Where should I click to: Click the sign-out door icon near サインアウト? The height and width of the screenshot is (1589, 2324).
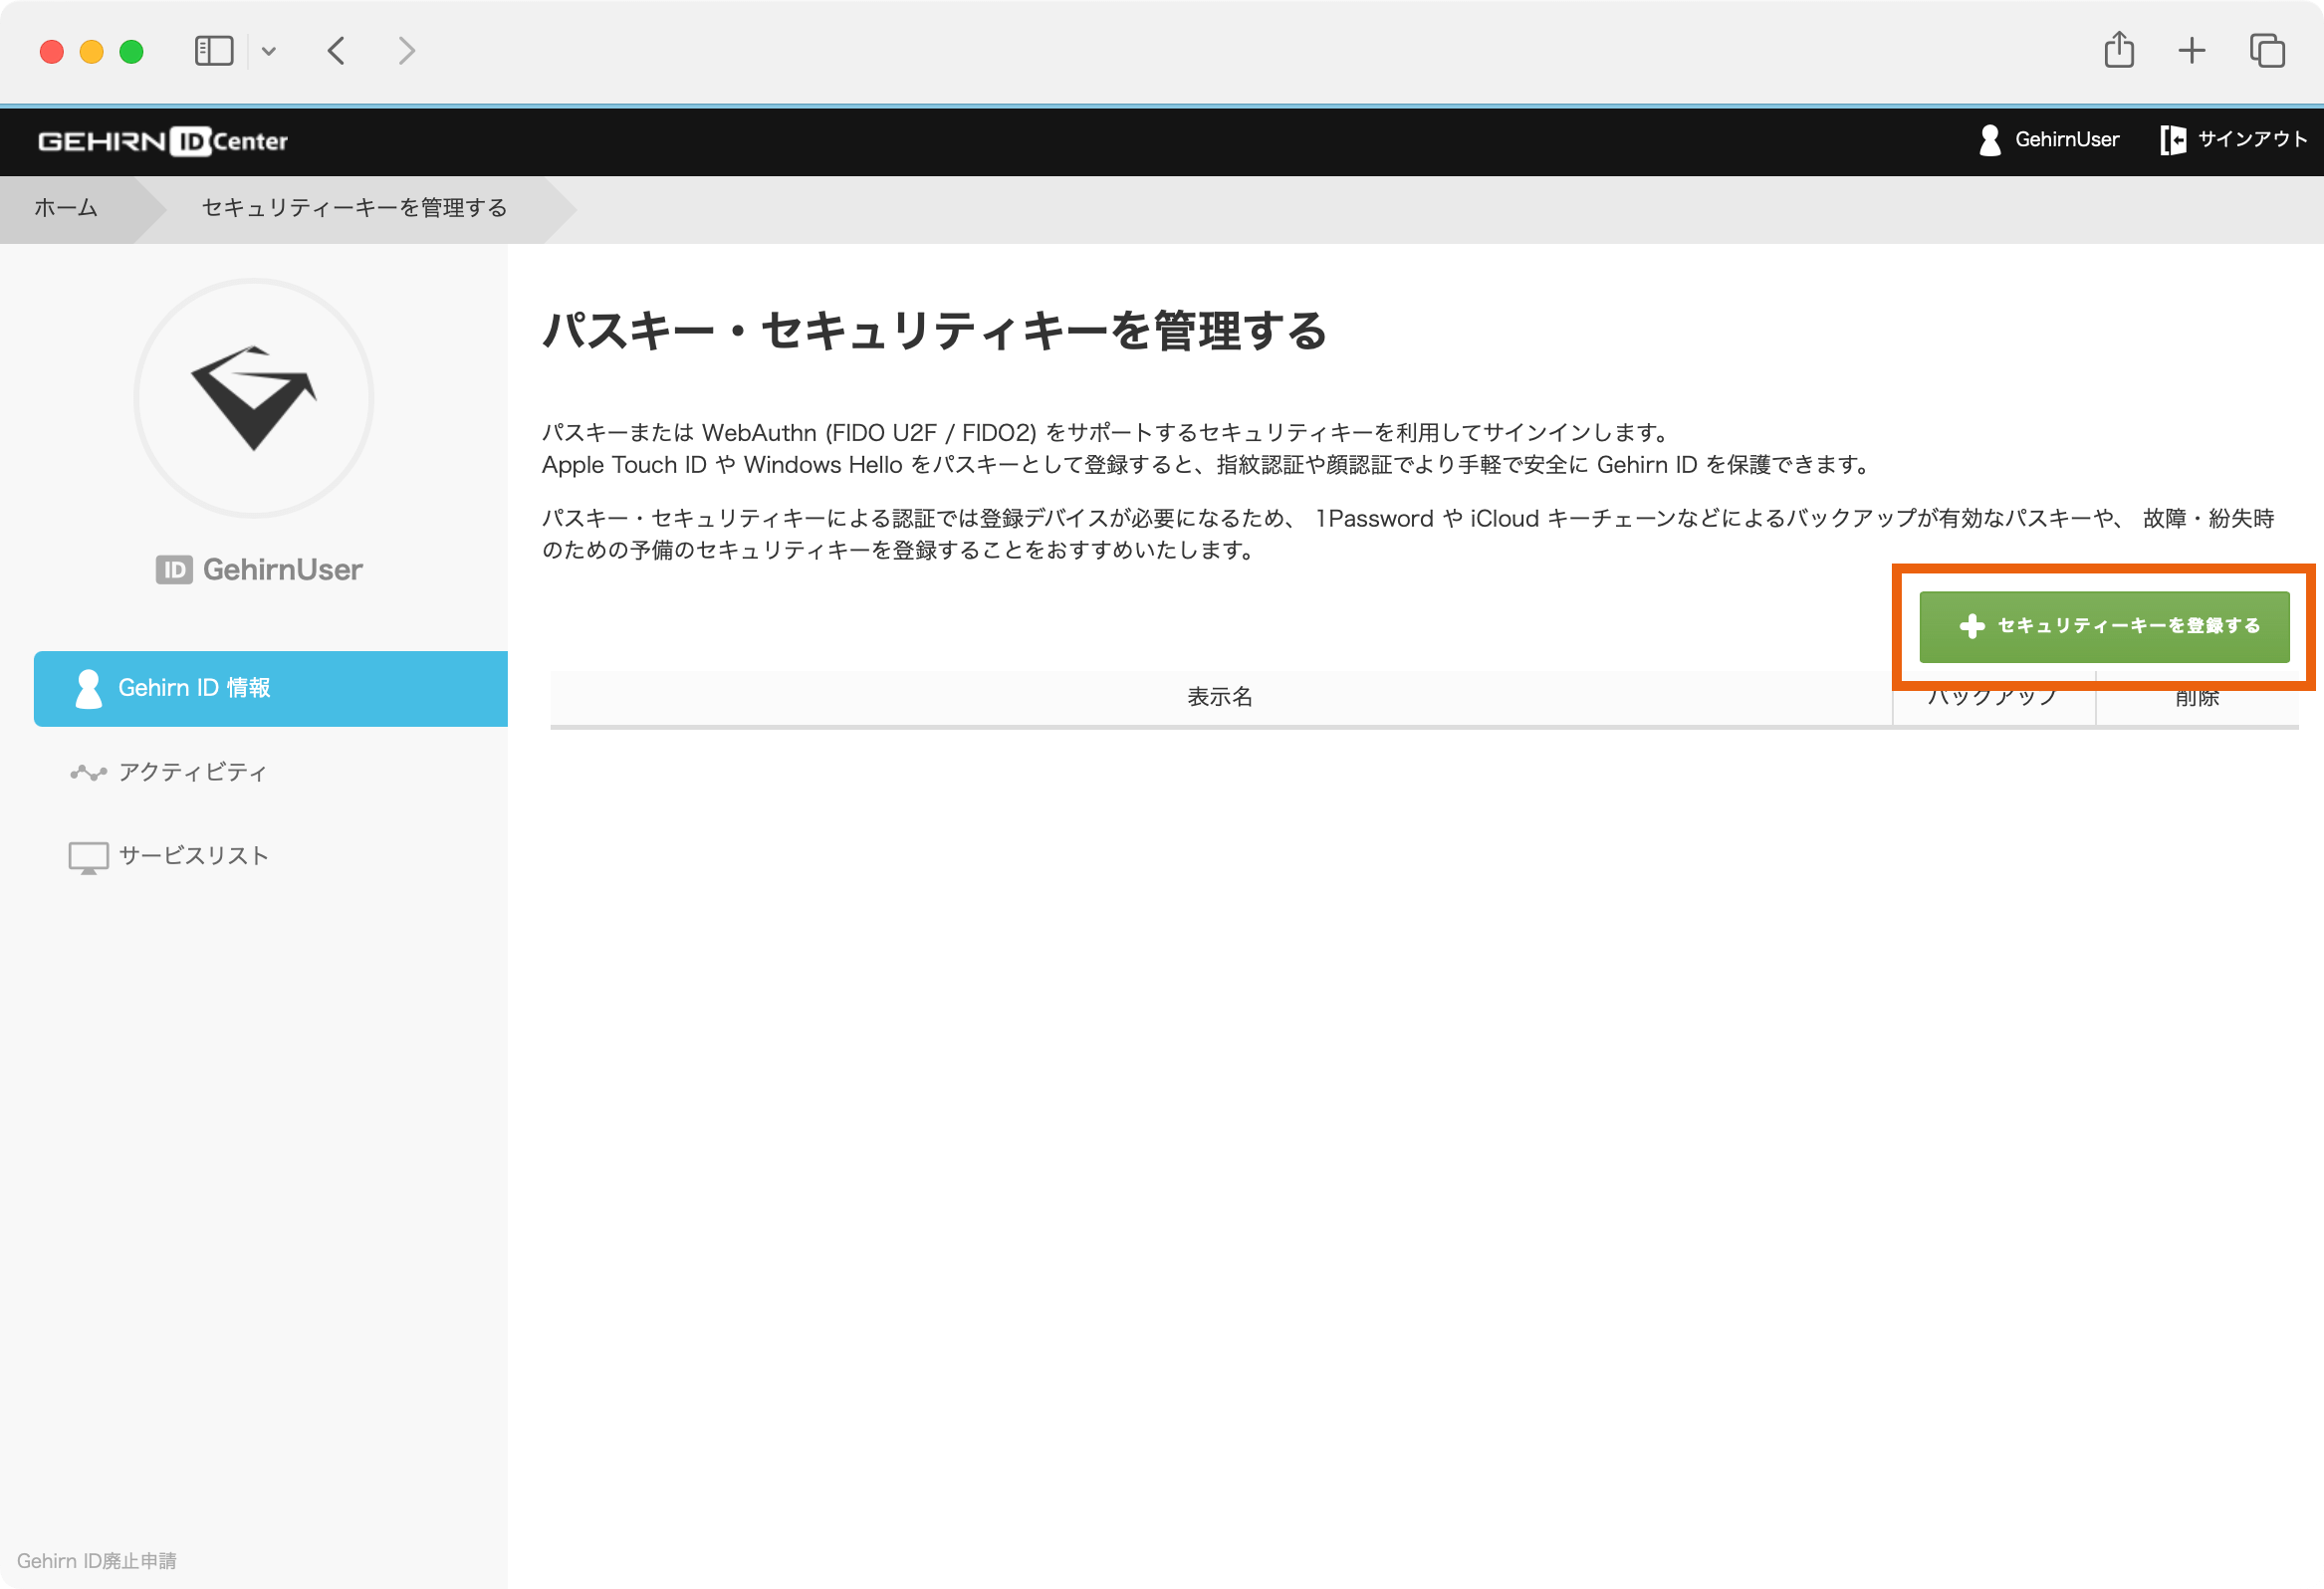coord(2173,140)
